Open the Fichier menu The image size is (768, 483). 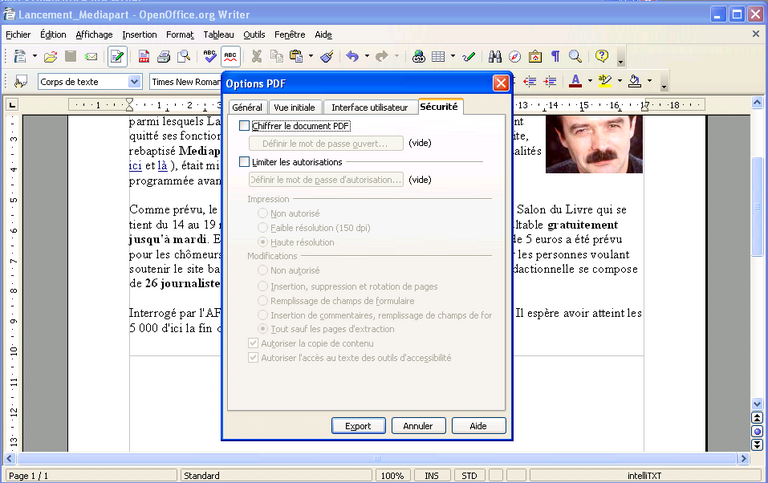tap(18, 35)
